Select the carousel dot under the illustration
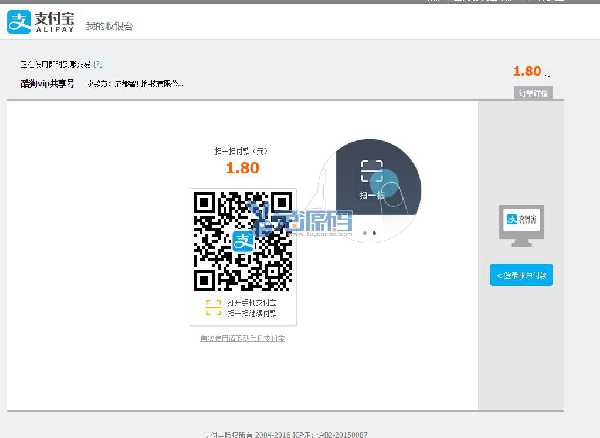The height and width of the screenshot is (438, 600). (x=374, y=233)
